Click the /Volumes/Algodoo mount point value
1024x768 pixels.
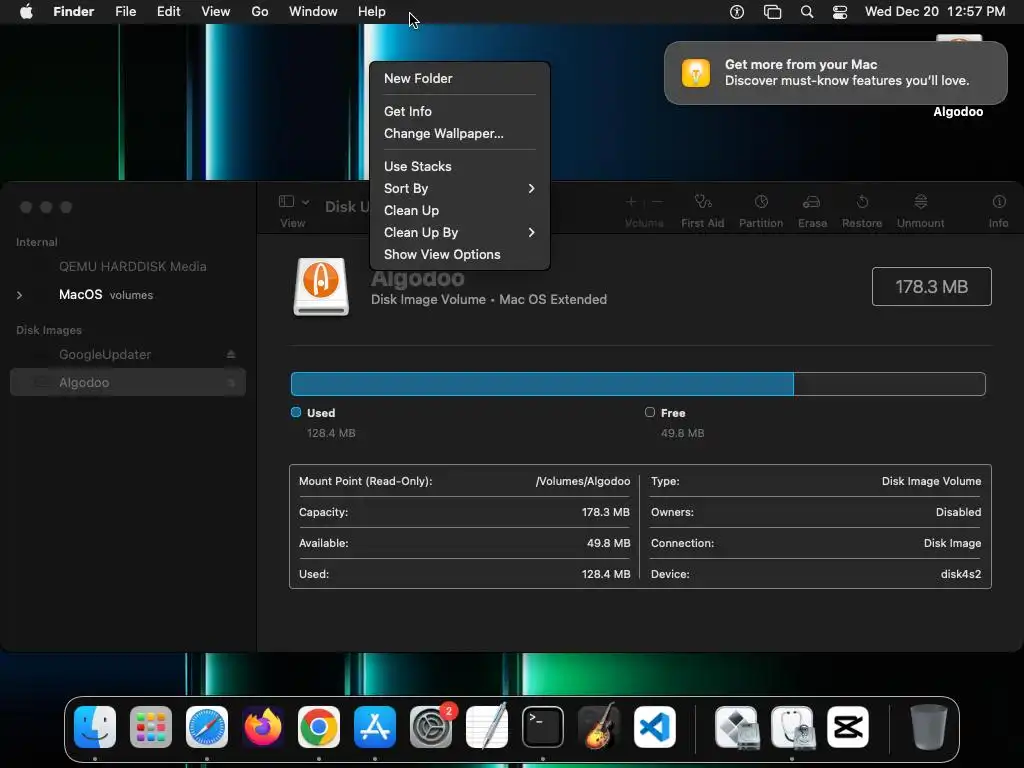click(x=583, y=481)
